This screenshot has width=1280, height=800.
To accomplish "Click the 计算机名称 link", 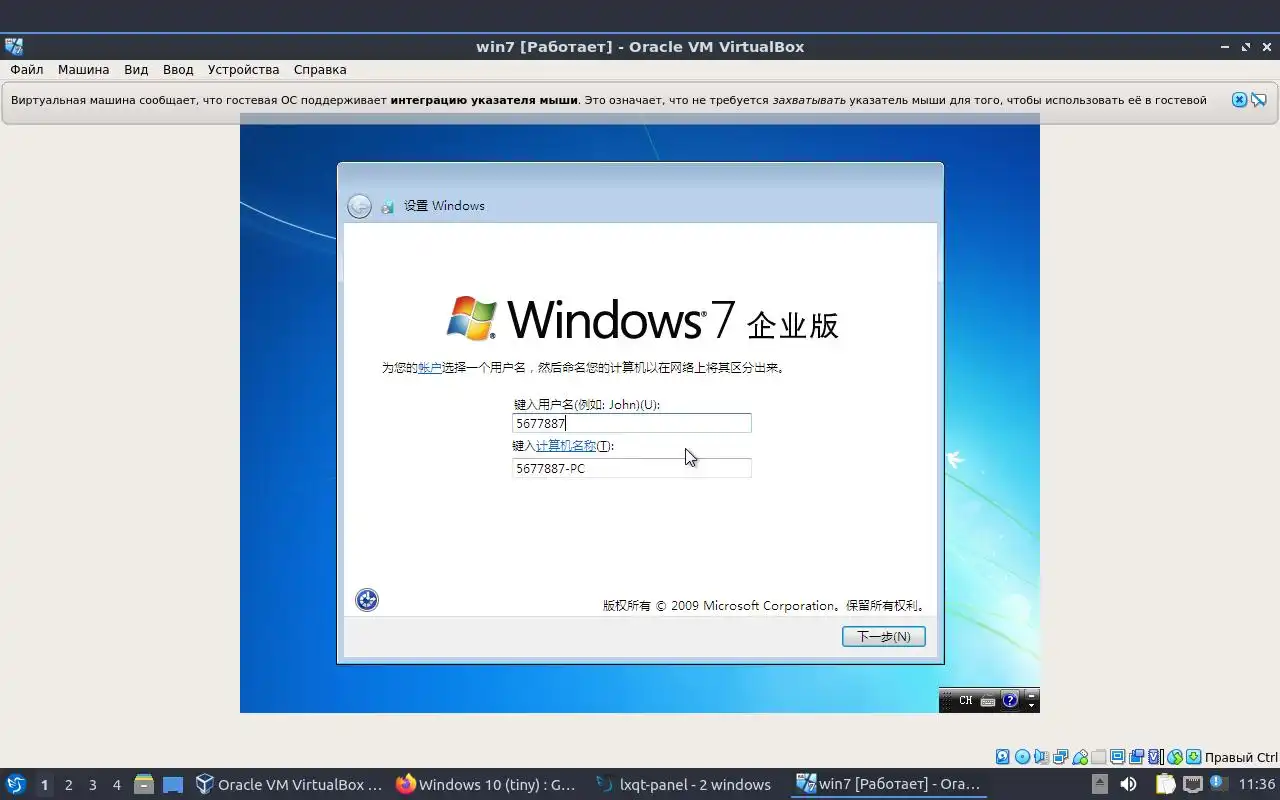I will [x=566, y=445].
